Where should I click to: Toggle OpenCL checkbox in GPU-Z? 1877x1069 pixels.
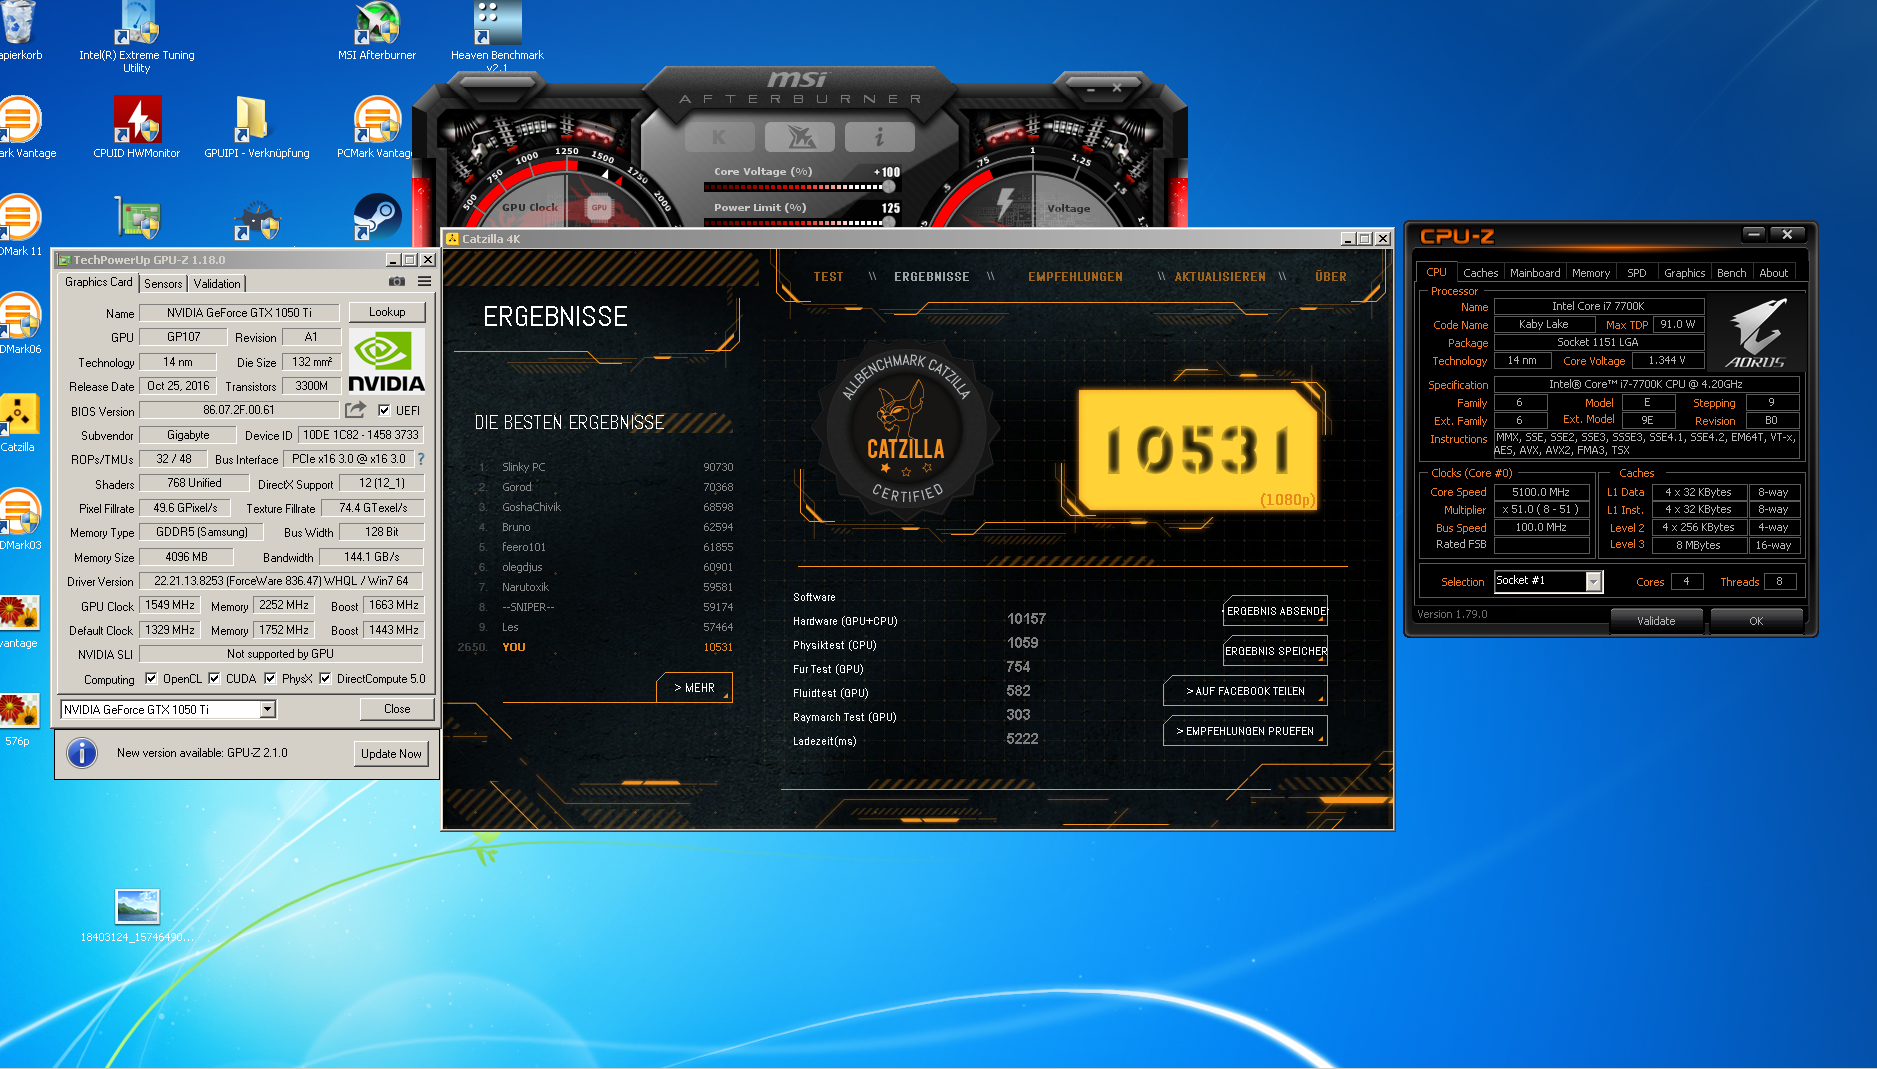pos(151,678)
